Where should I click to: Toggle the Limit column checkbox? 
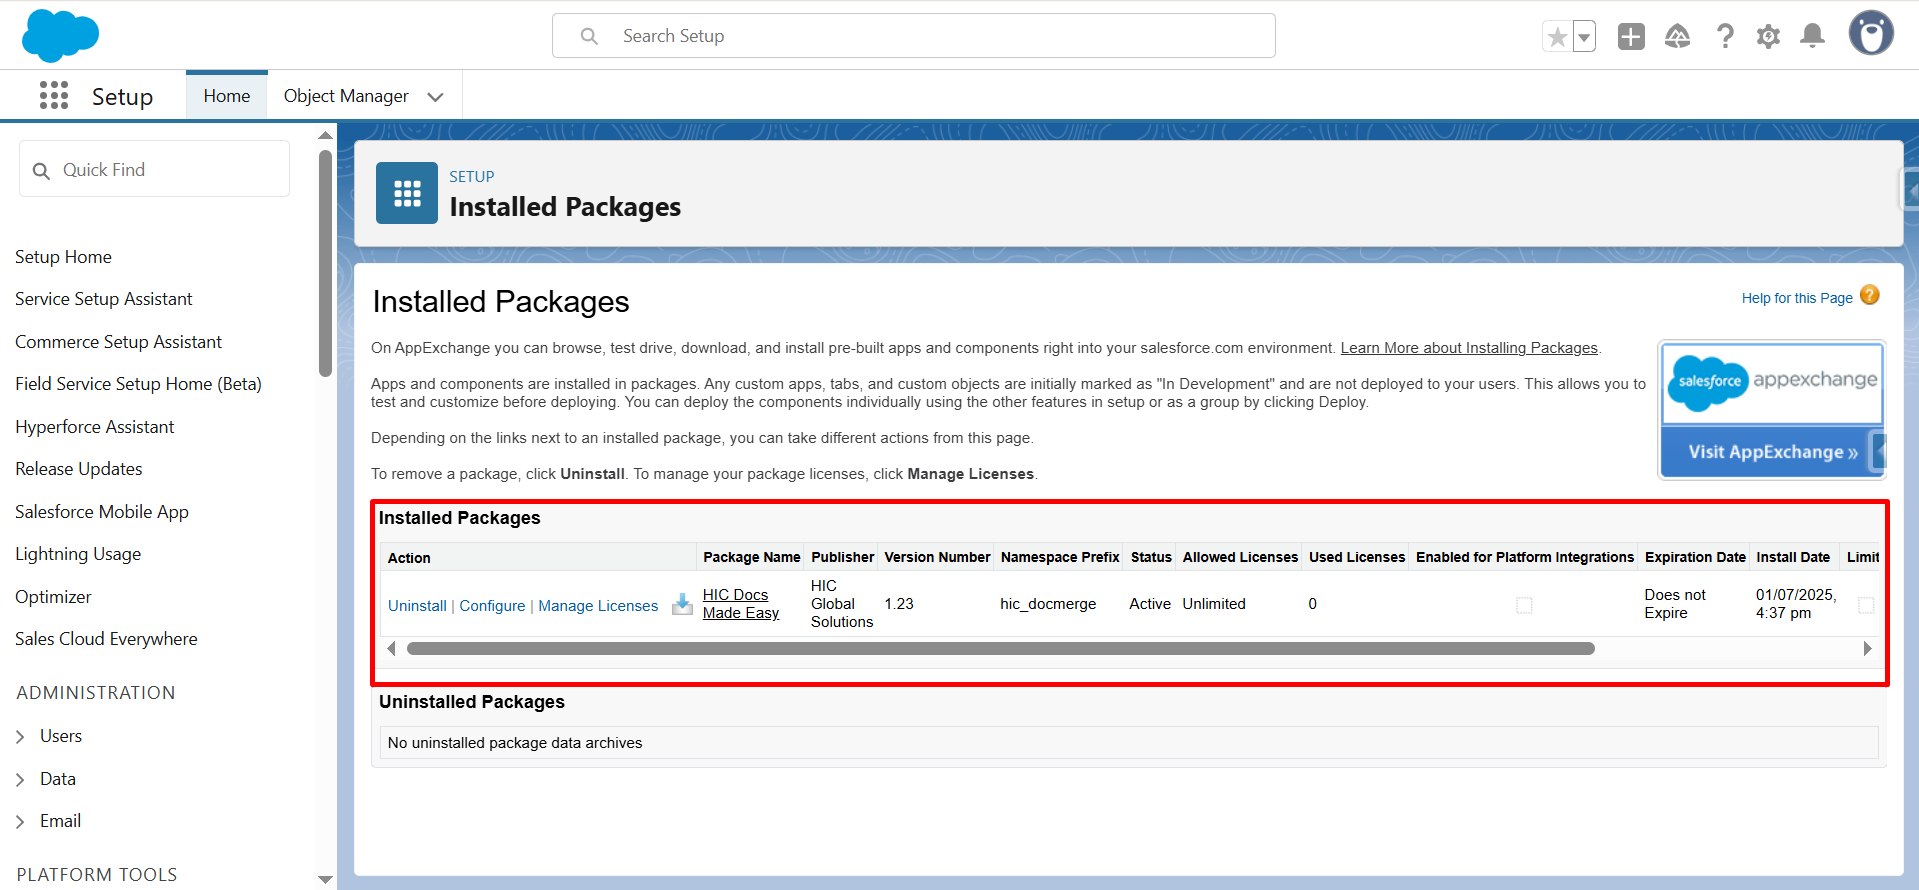tap(1866, 605)
